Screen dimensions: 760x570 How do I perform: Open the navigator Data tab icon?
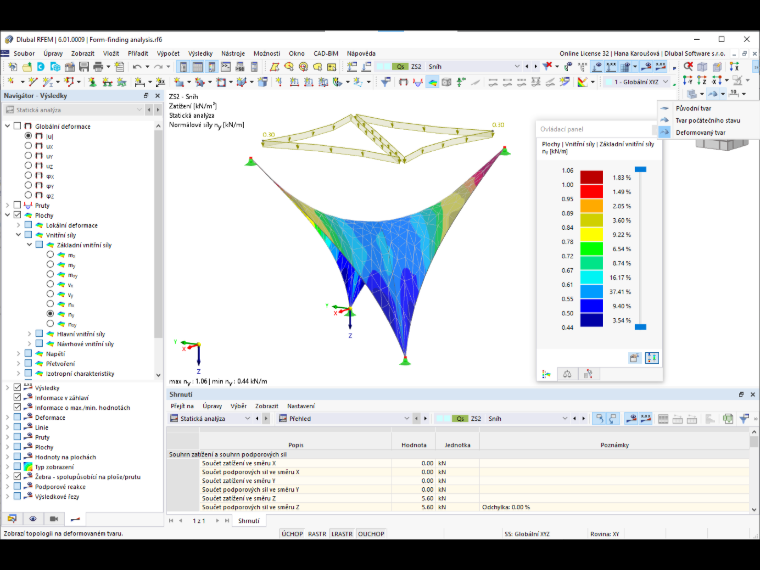click(12, 519)
